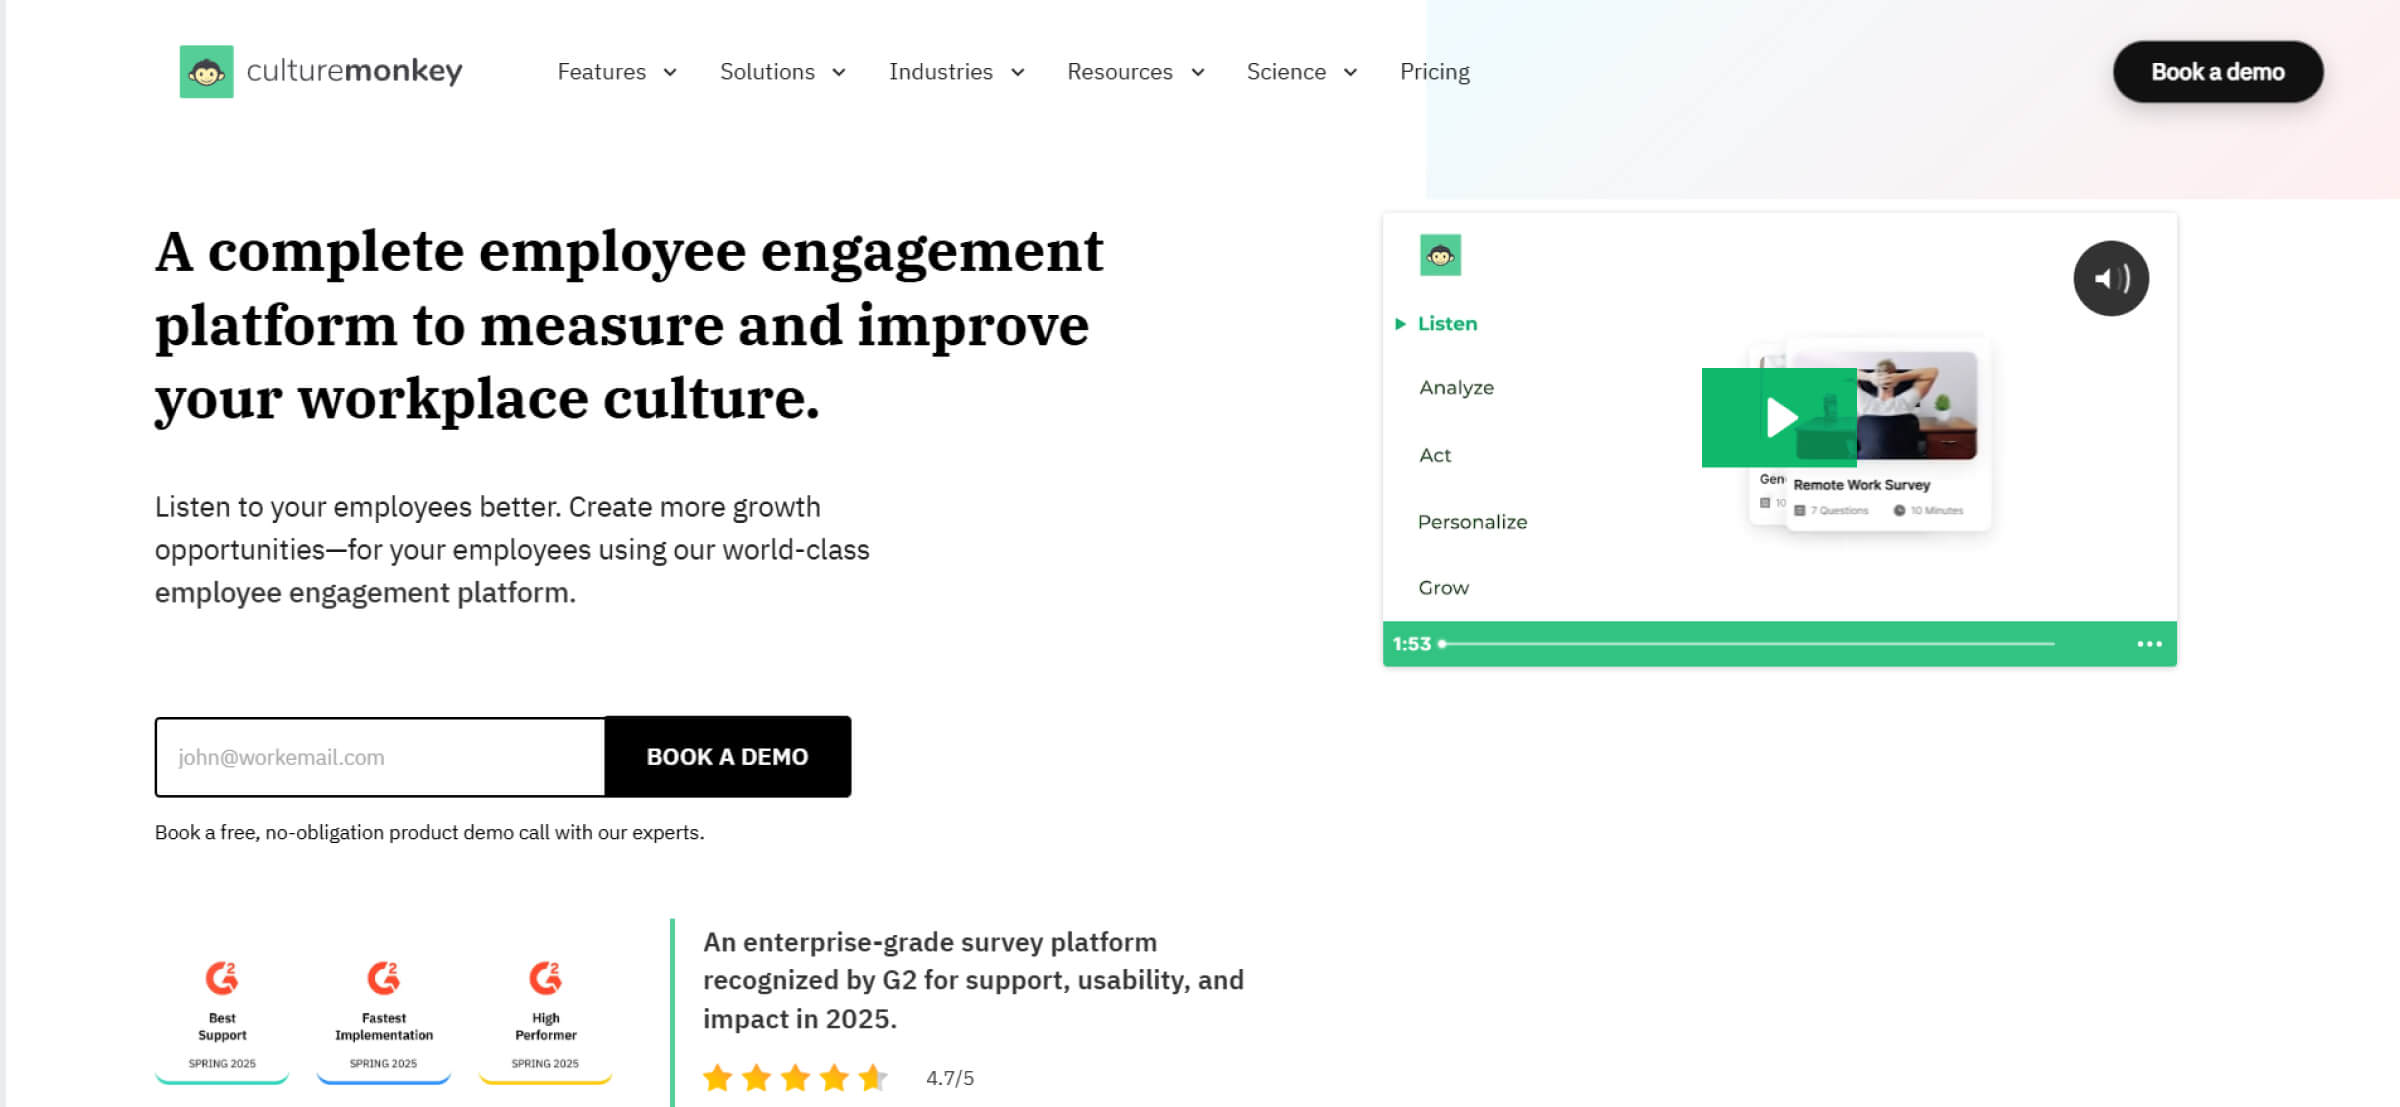Click the Pricing link
2400x1107 pixels.
(x=1434, y=71)
